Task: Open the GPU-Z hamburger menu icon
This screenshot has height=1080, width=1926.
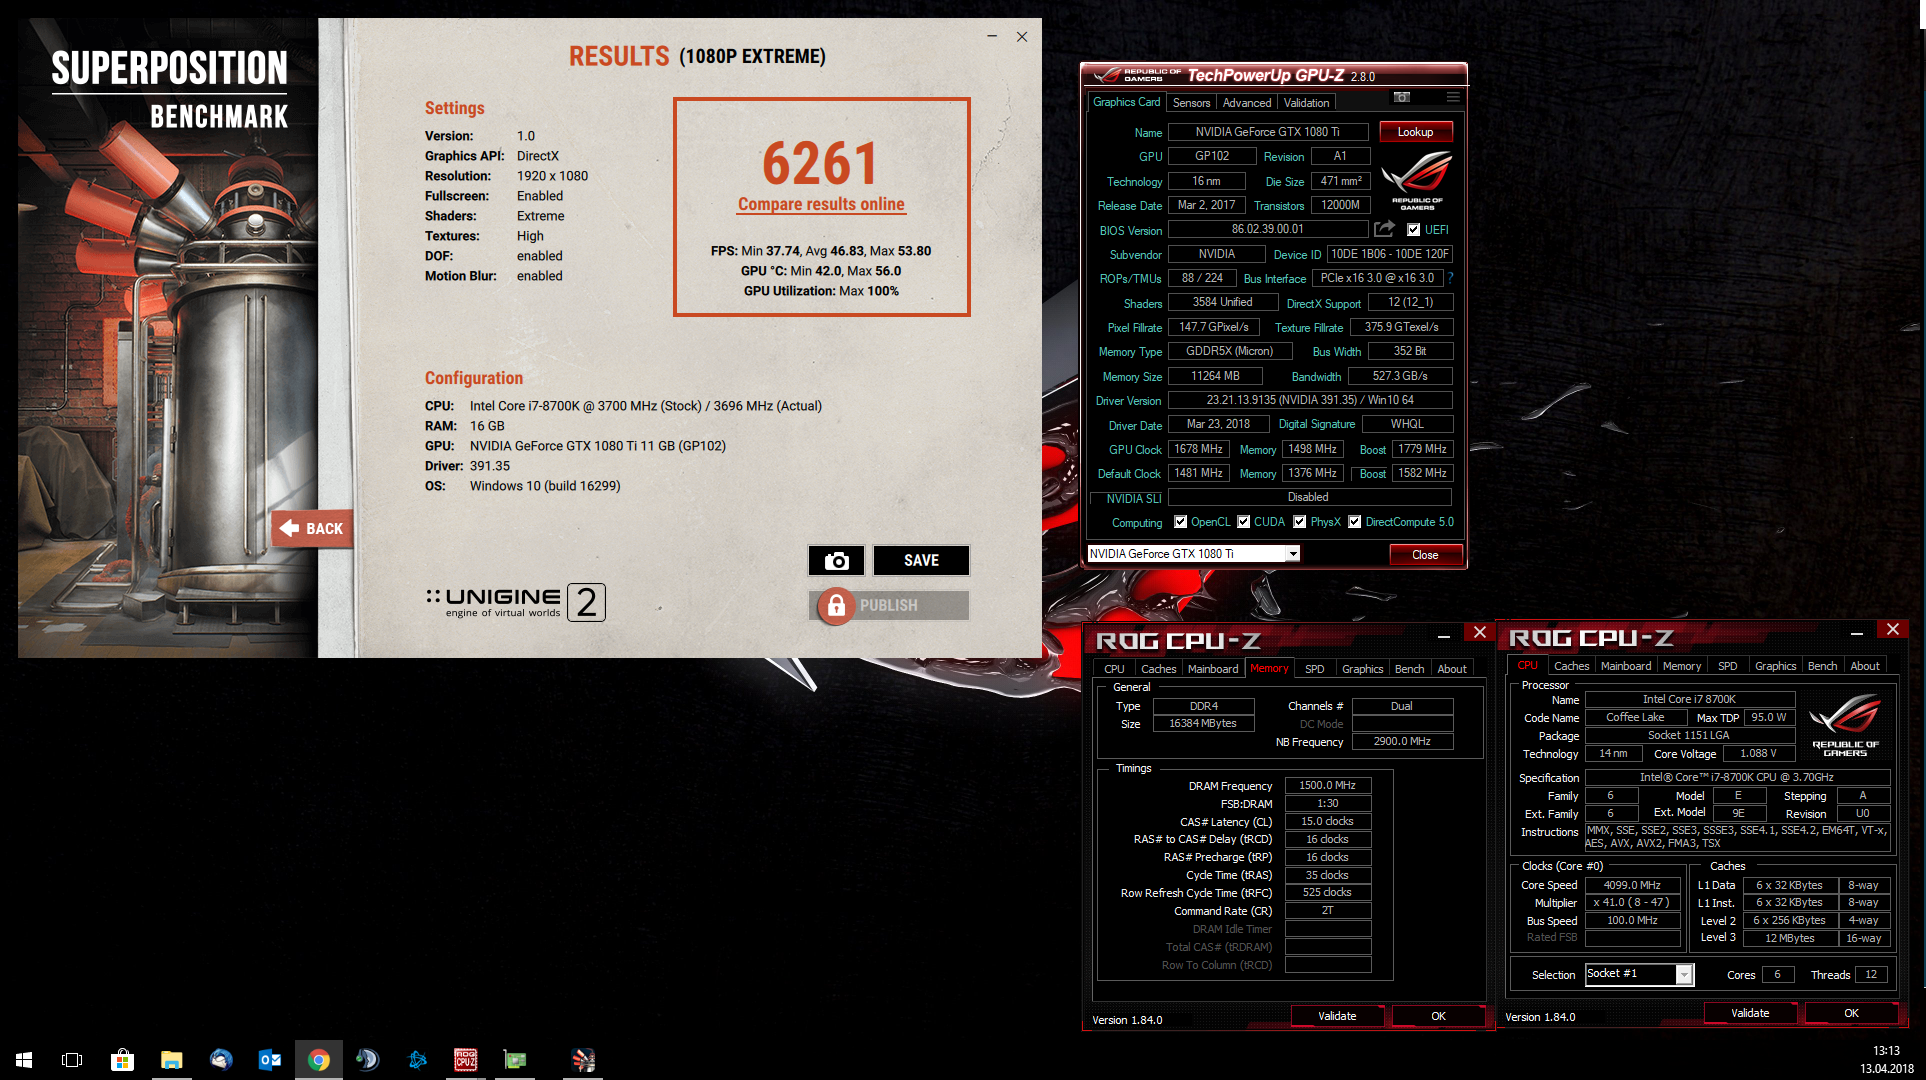Action: 1453,97
